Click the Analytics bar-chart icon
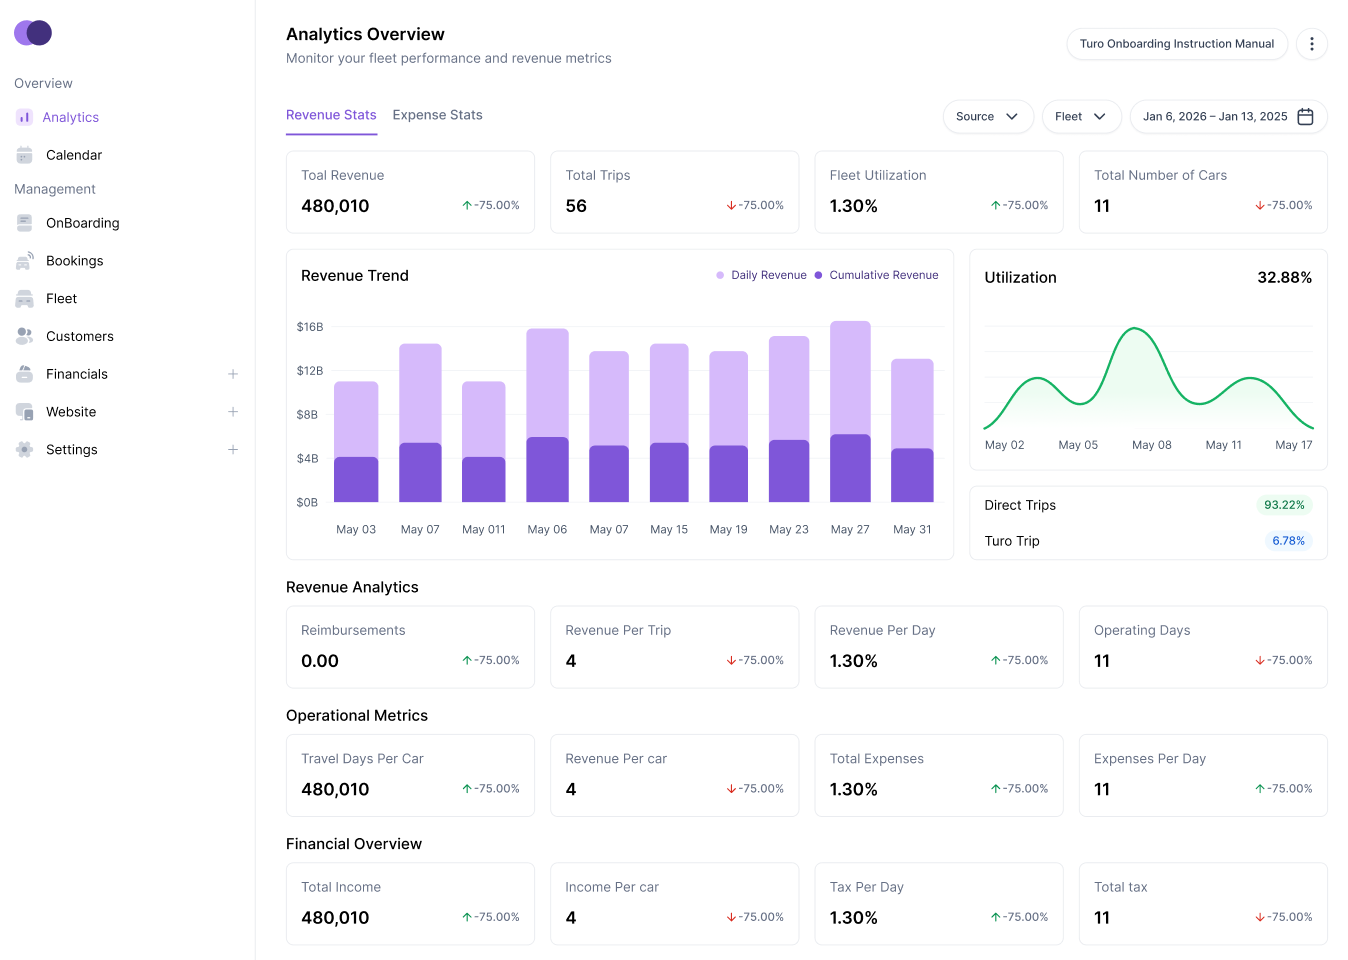 pyautogui.click(x=25, y=117)
